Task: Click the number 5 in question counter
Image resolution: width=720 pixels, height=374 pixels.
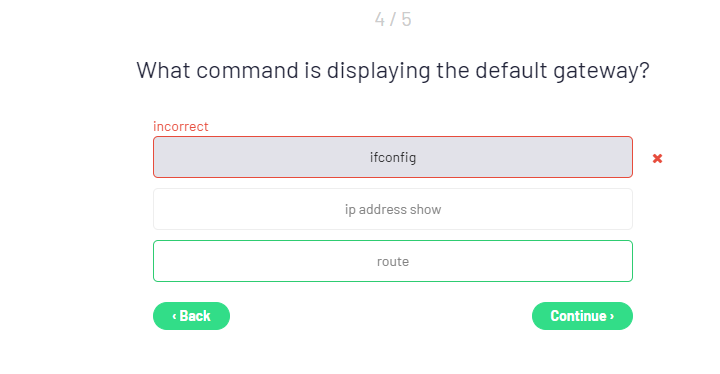Action: (406, 19)
